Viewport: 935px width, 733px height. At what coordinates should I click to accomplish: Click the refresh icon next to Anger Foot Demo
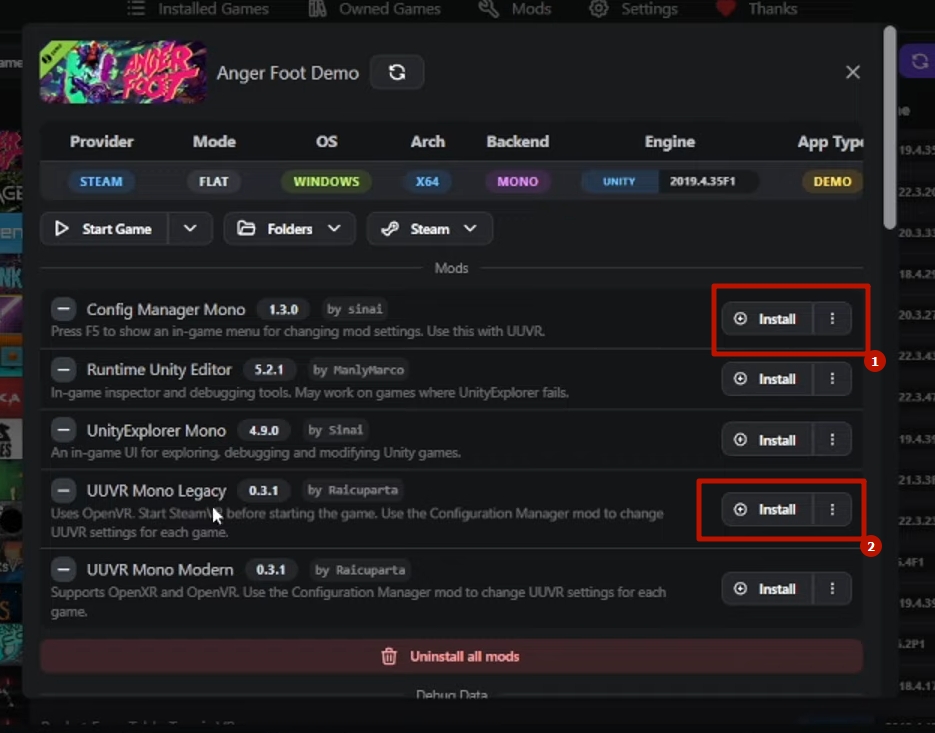tap(397, 72)
